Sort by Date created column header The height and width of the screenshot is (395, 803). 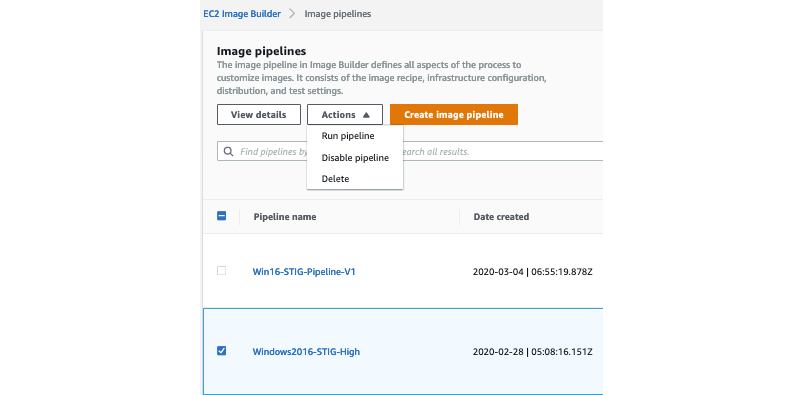[x=501, y=217]
